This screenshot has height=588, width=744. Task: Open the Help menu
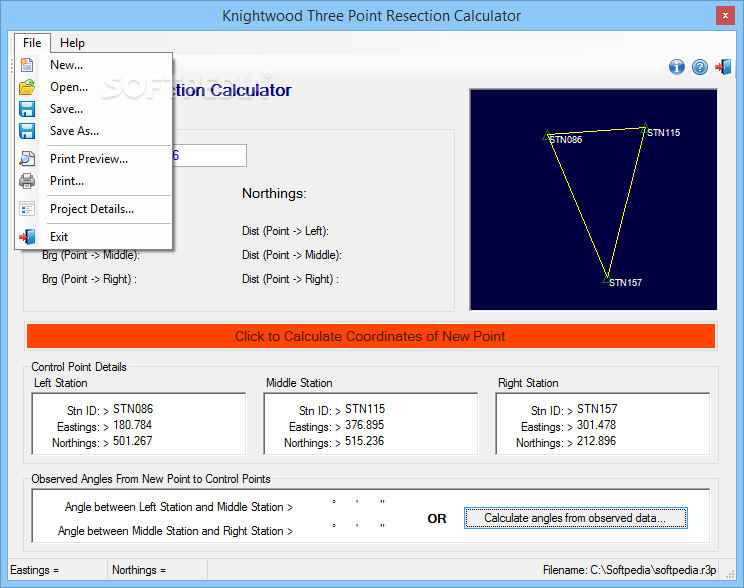[72, 43]
